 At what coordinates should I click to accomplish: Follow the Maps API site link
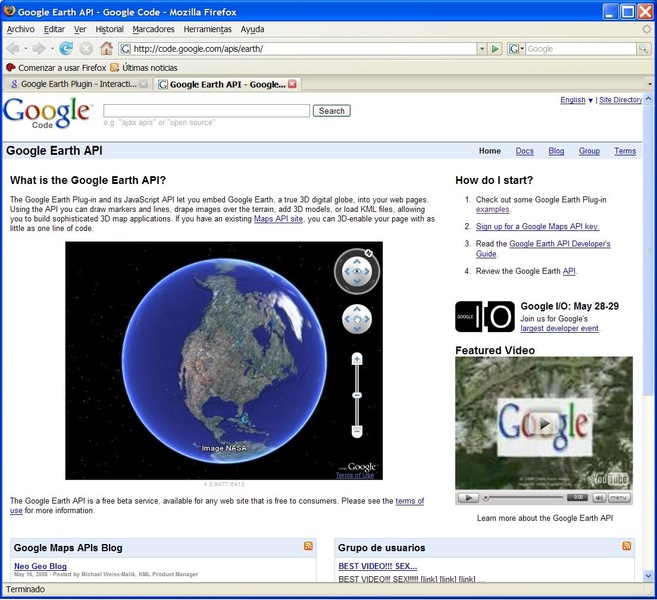coord(278,218)
